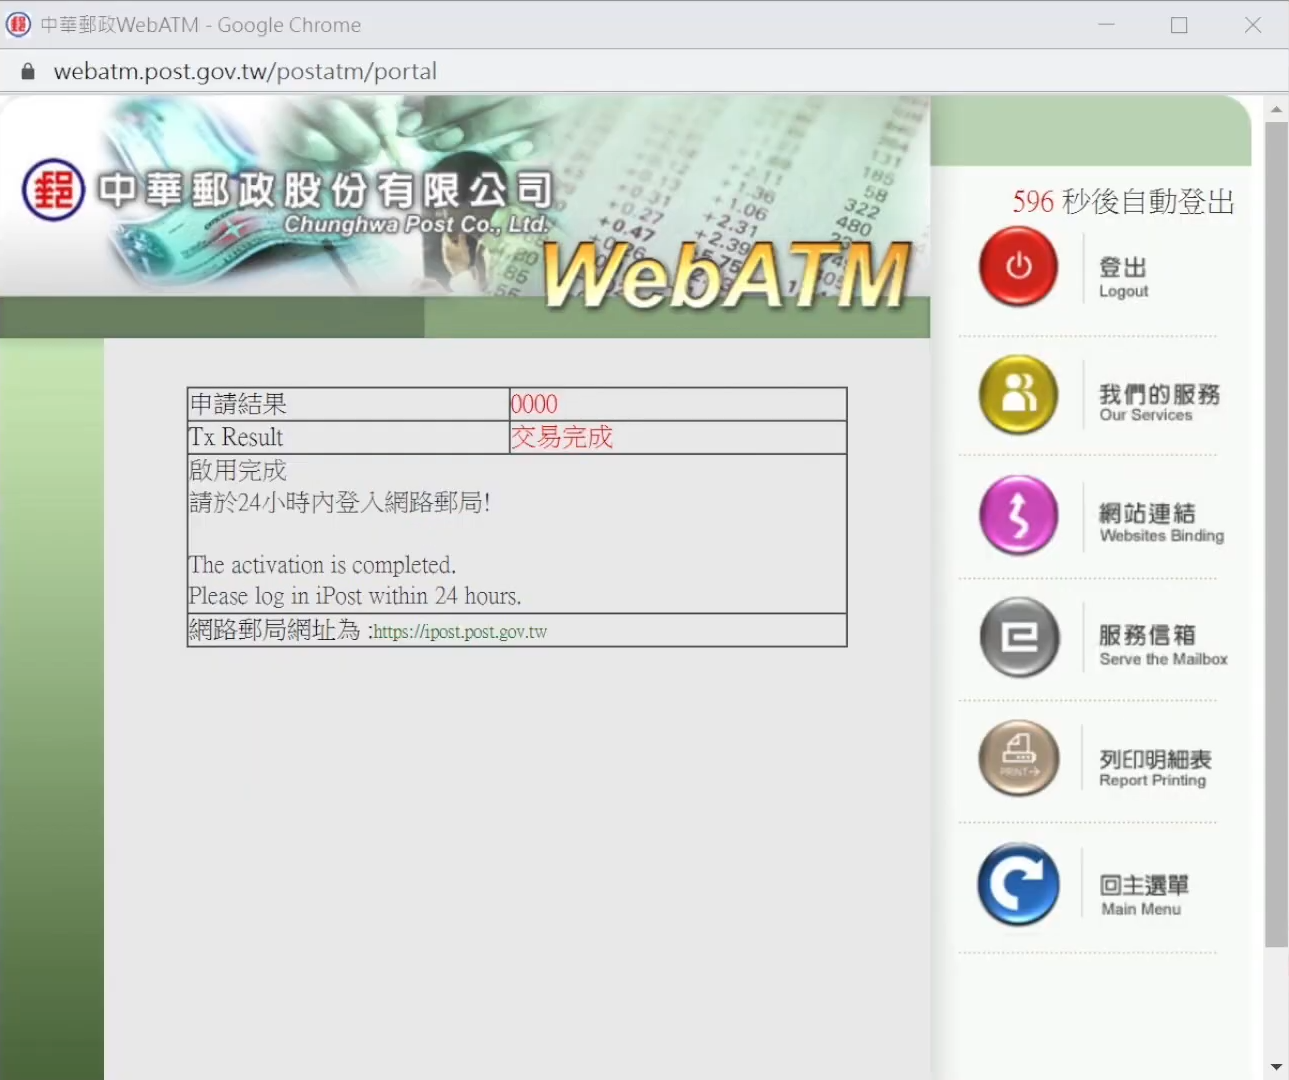
Task: Close the WebATM Chrome window
Action: click(1253, 24)
